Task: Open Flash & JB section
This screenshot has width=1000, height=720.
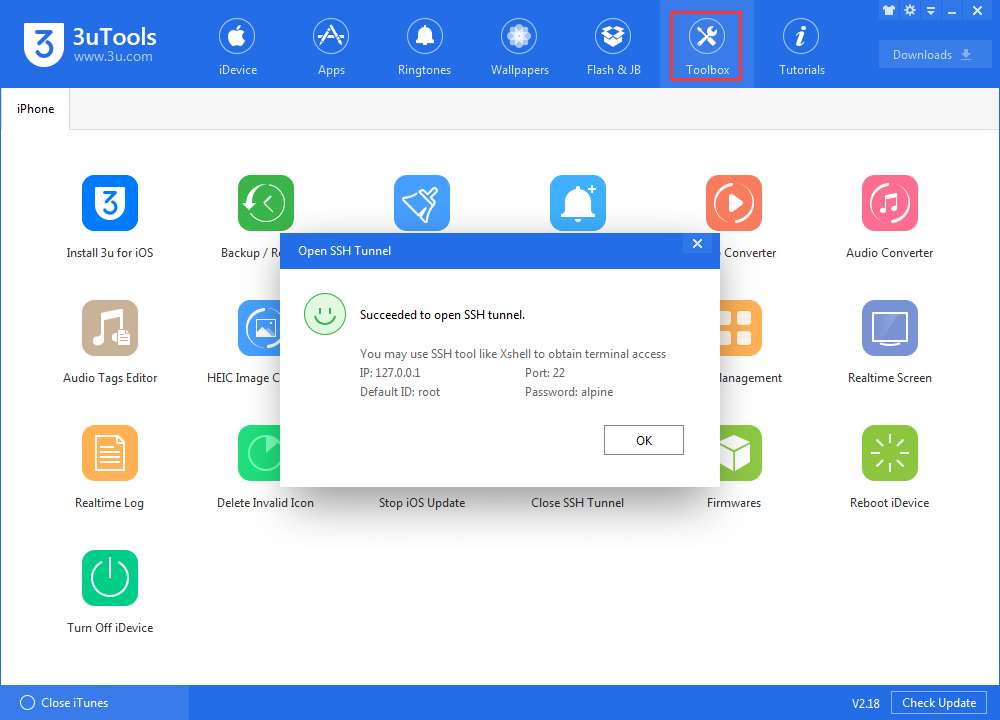Action: pyautogui.click(x=613, y=46)
